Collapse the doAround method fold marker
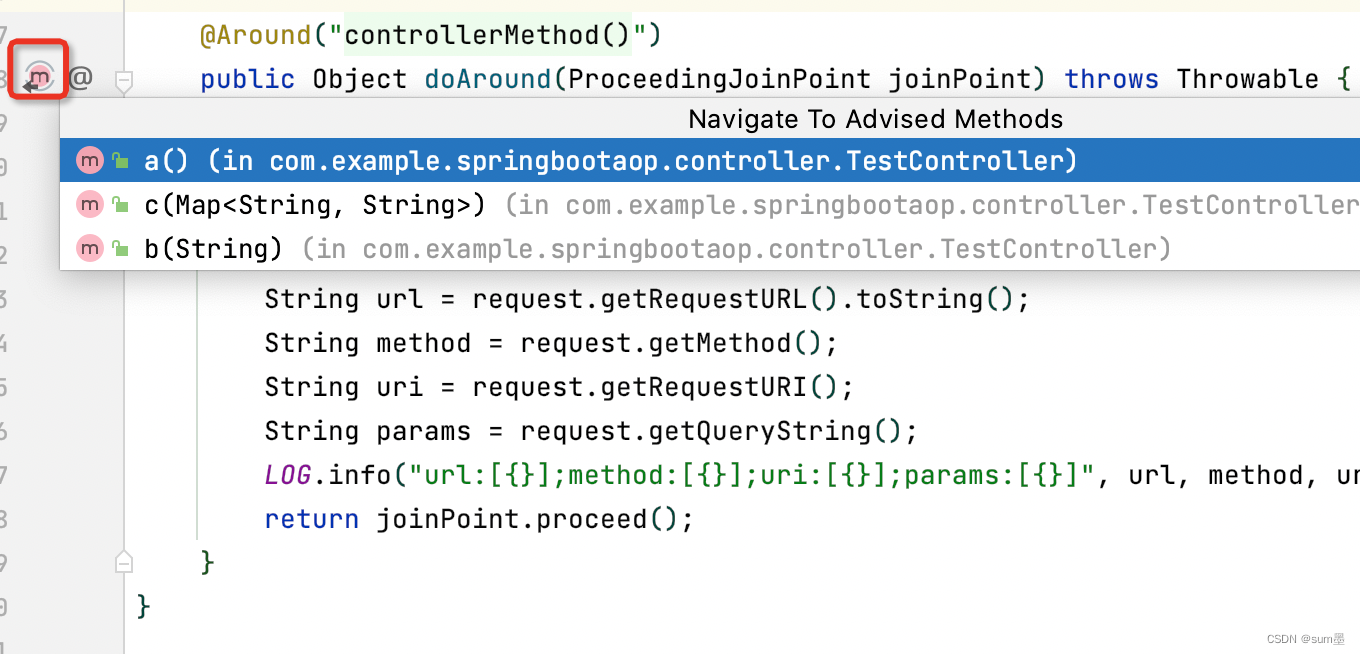1360x654 pixels. click(123, 80)
